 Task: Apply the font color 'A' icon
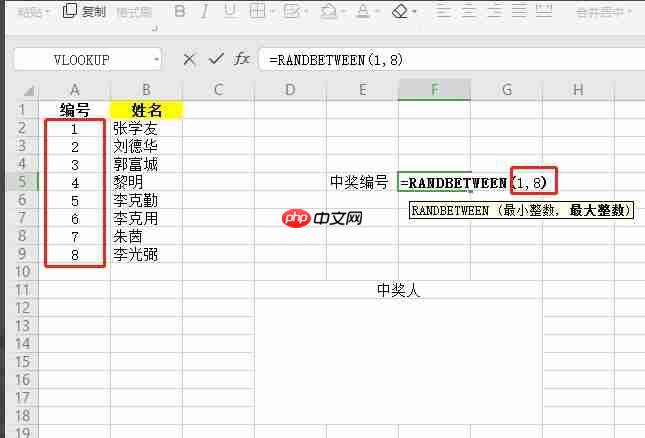(x=362, y=12)
